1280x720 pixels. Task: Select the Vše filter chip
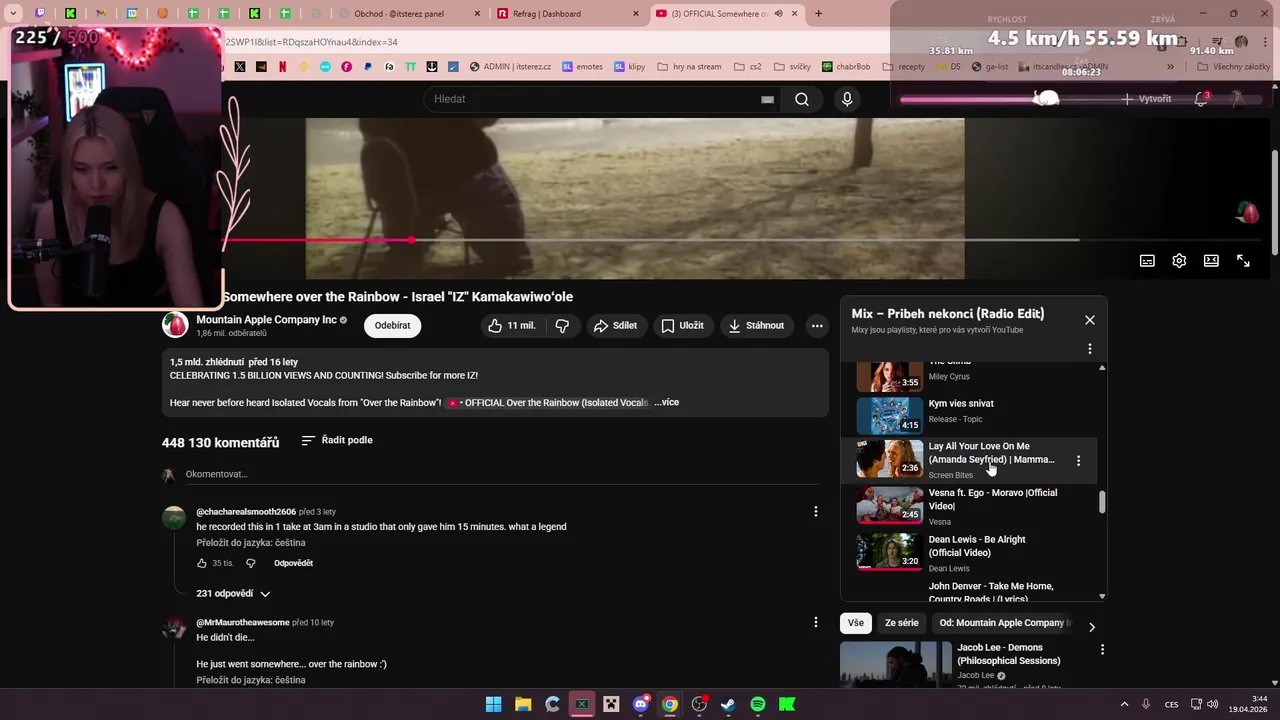[856, 622]
